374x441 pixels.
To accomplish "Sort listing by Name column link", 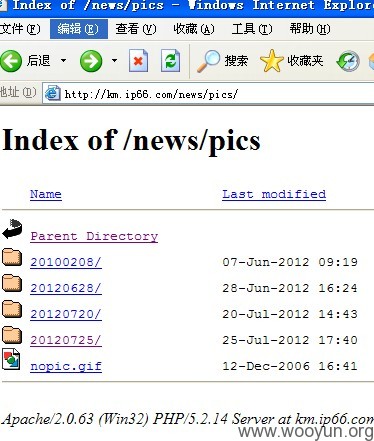I will pos(46,194).
